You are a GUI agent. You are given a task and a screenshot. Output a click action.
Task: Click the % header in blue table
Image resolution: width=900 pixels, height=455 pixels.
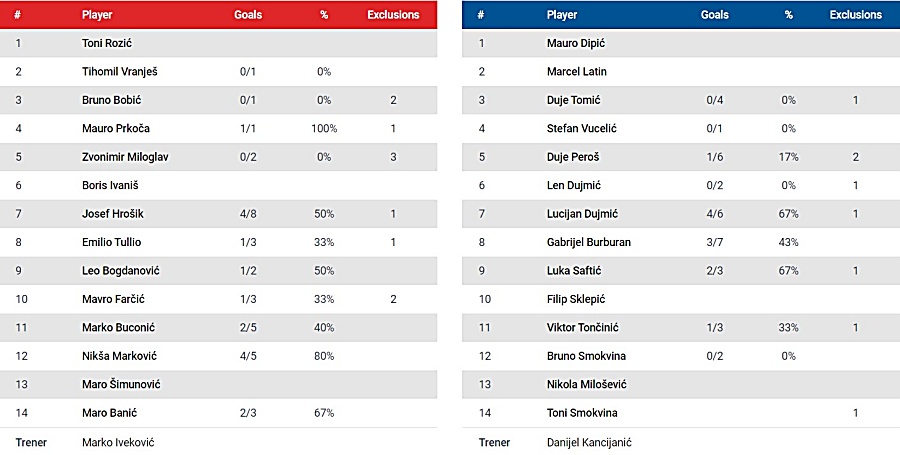(x=788, y=15)
